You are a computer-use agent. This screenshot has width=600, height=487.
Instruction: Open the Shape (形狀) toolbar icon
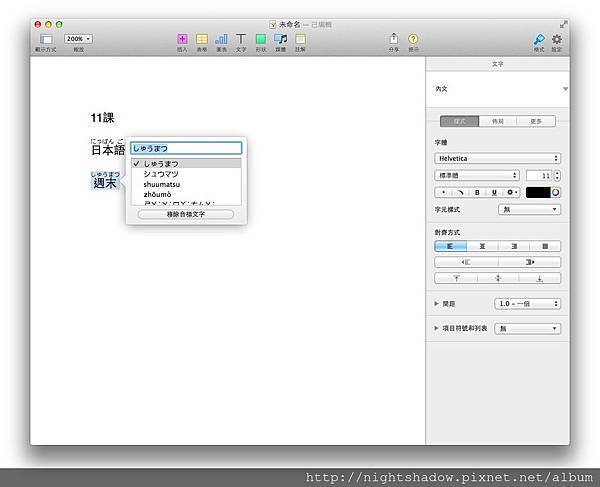260,38
